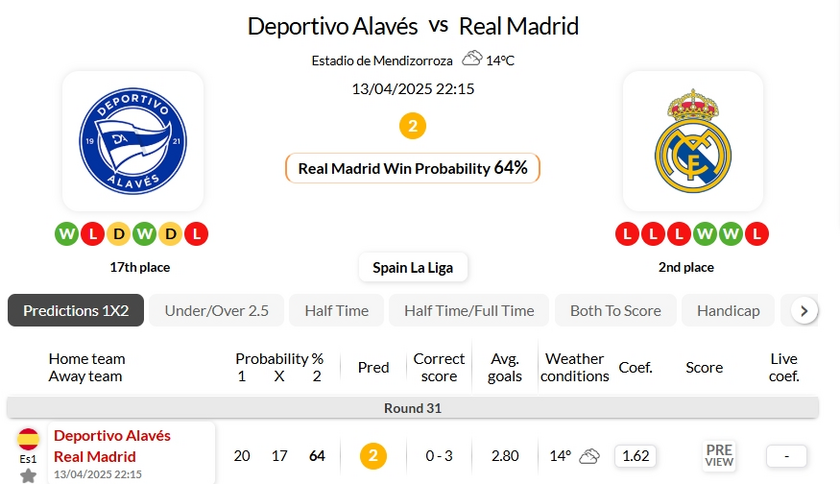Click the orange prediction badge in the match row
The image size is (840, 484).
[373, 456]
